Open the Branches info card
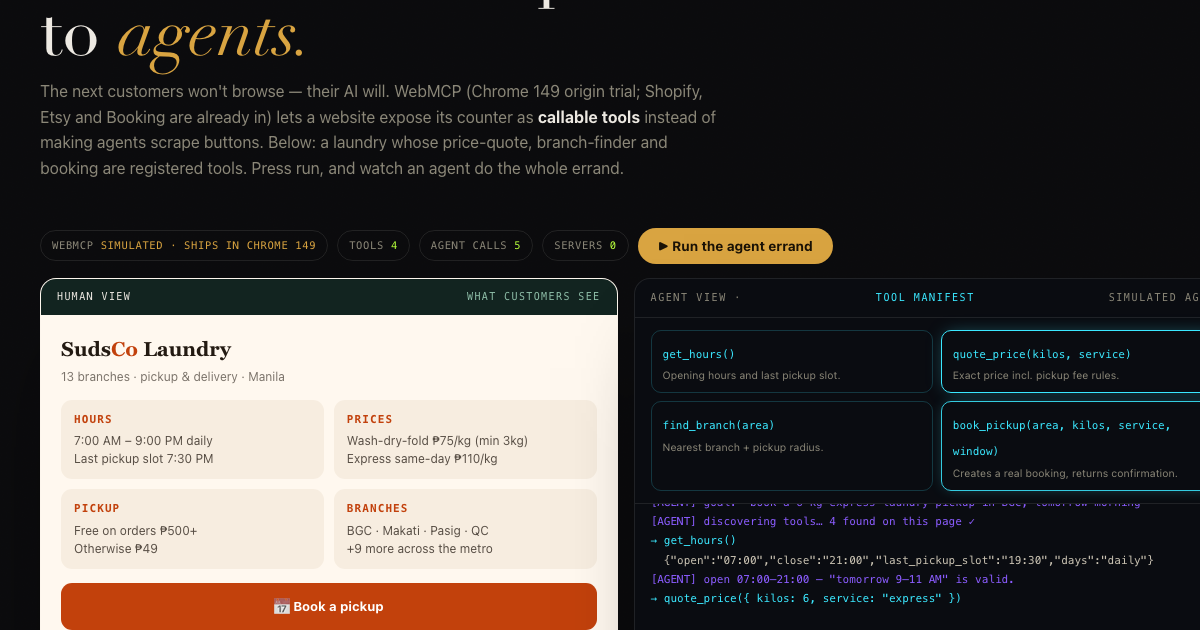1200x630 pixels. tap(465, 528)
